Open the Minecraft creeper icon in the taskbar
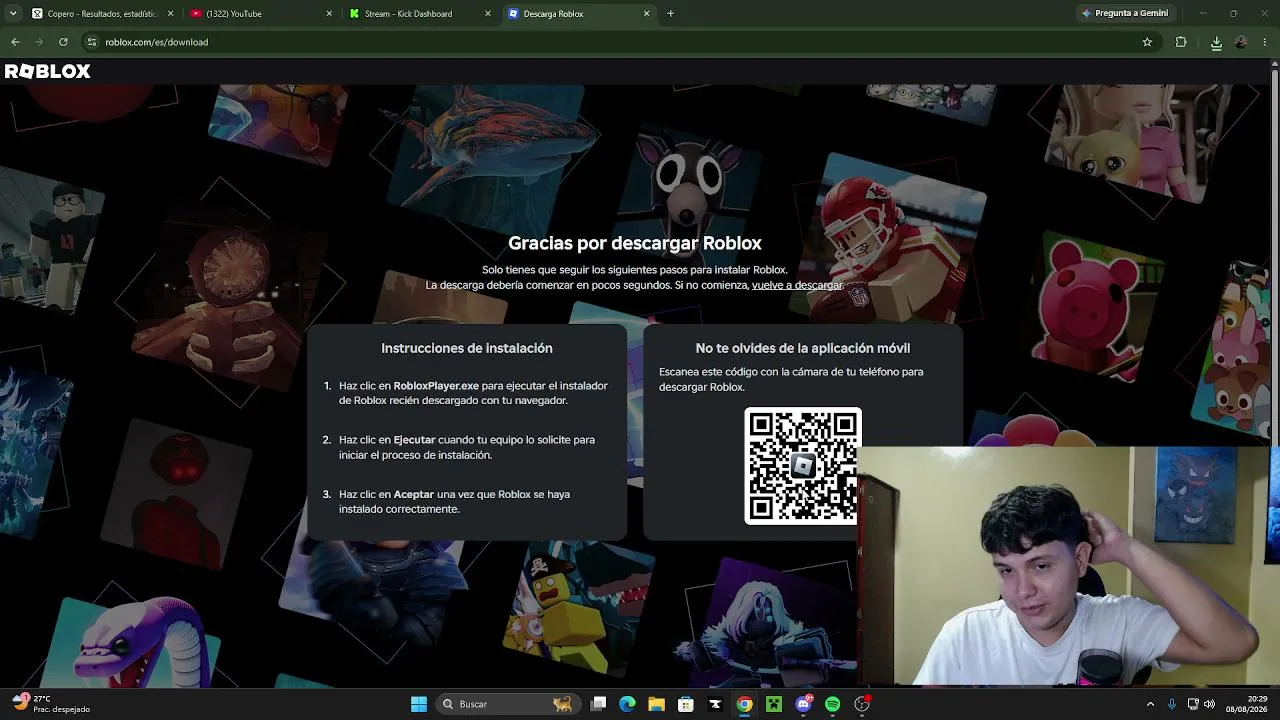The width and height of the screenshot is (1280, 720). (x=774, y=704)
